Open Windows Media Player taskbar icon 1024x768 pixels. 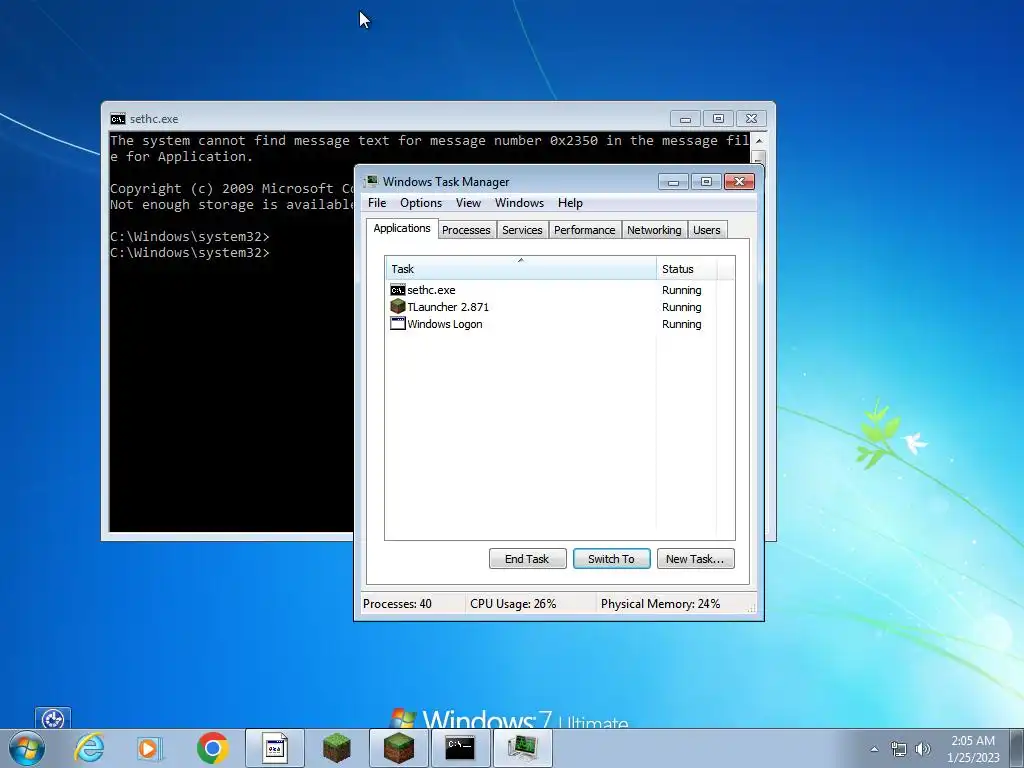[x=148, y=748]
